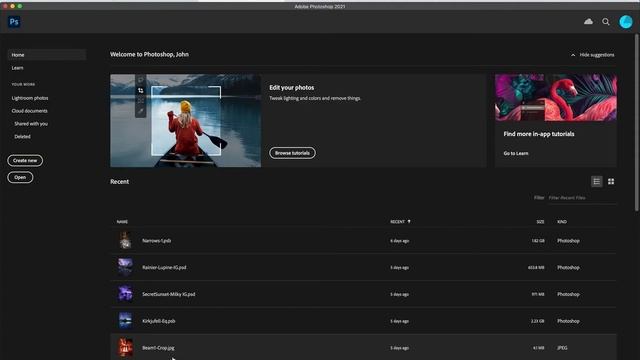Screen dimensions: 640x360
Task: Open Shared with you
Action: (31, 124)
